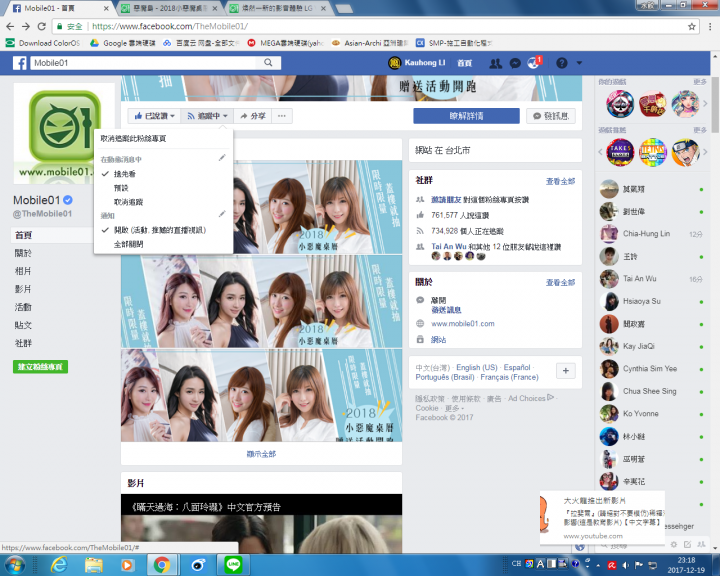Show hidden tray icons arrow

point(598,565)
